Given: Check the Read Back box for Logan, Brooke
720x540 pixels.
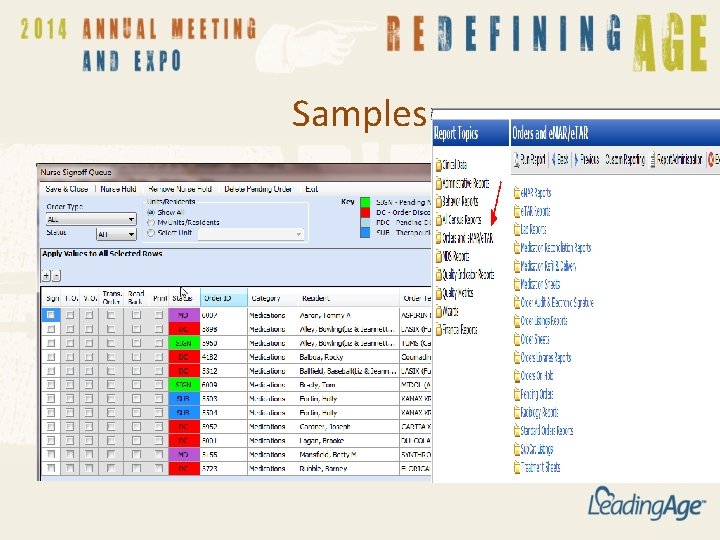Looking at the screenshot, I should 136,440.
